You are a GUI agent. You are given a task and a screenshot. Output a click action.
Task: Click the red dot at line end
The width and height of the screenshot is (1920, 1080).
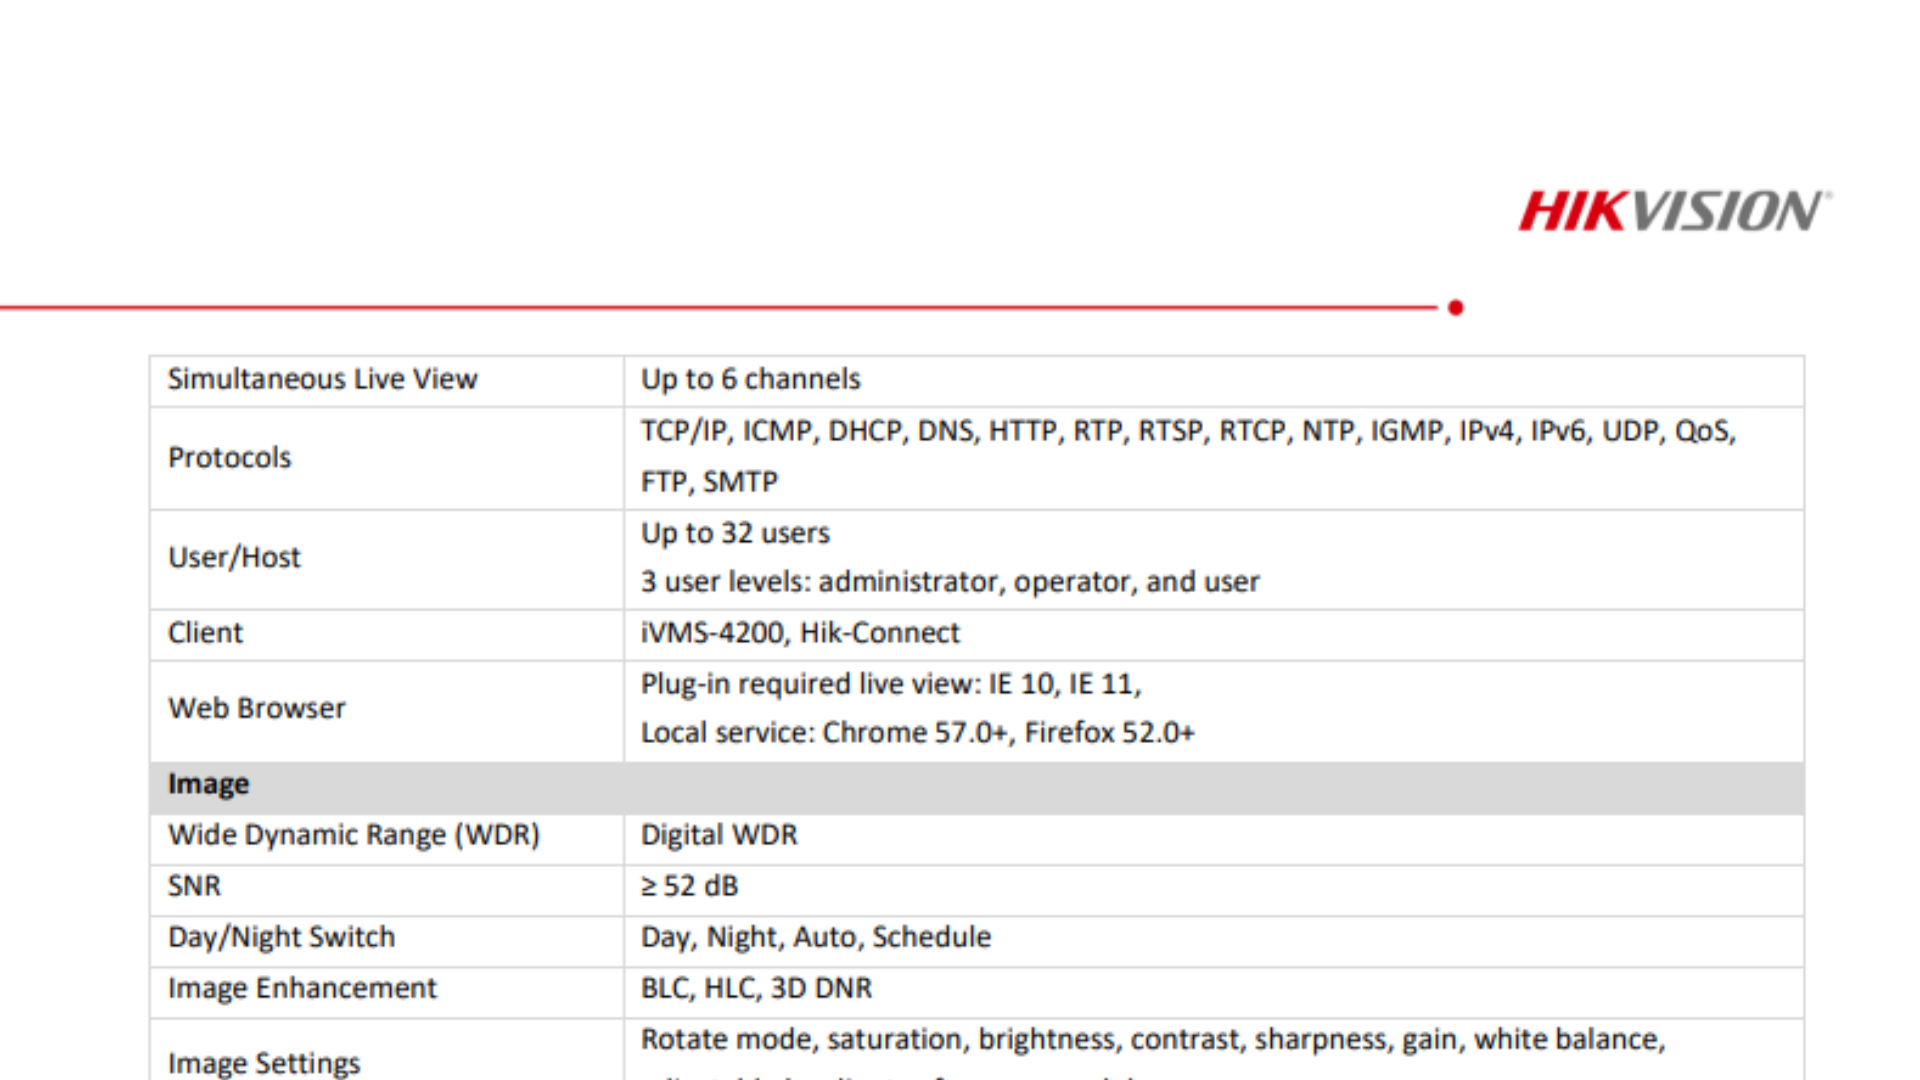(1455, 308)
